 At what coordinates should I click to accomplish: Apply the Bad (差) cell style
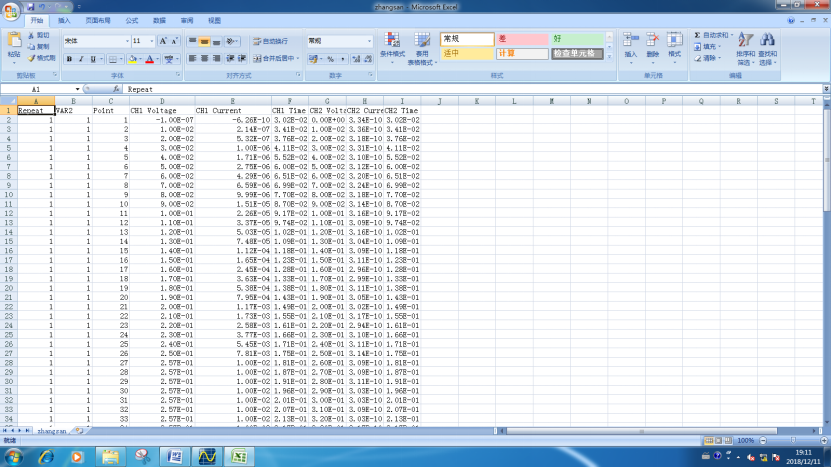[x=522, y=39]
